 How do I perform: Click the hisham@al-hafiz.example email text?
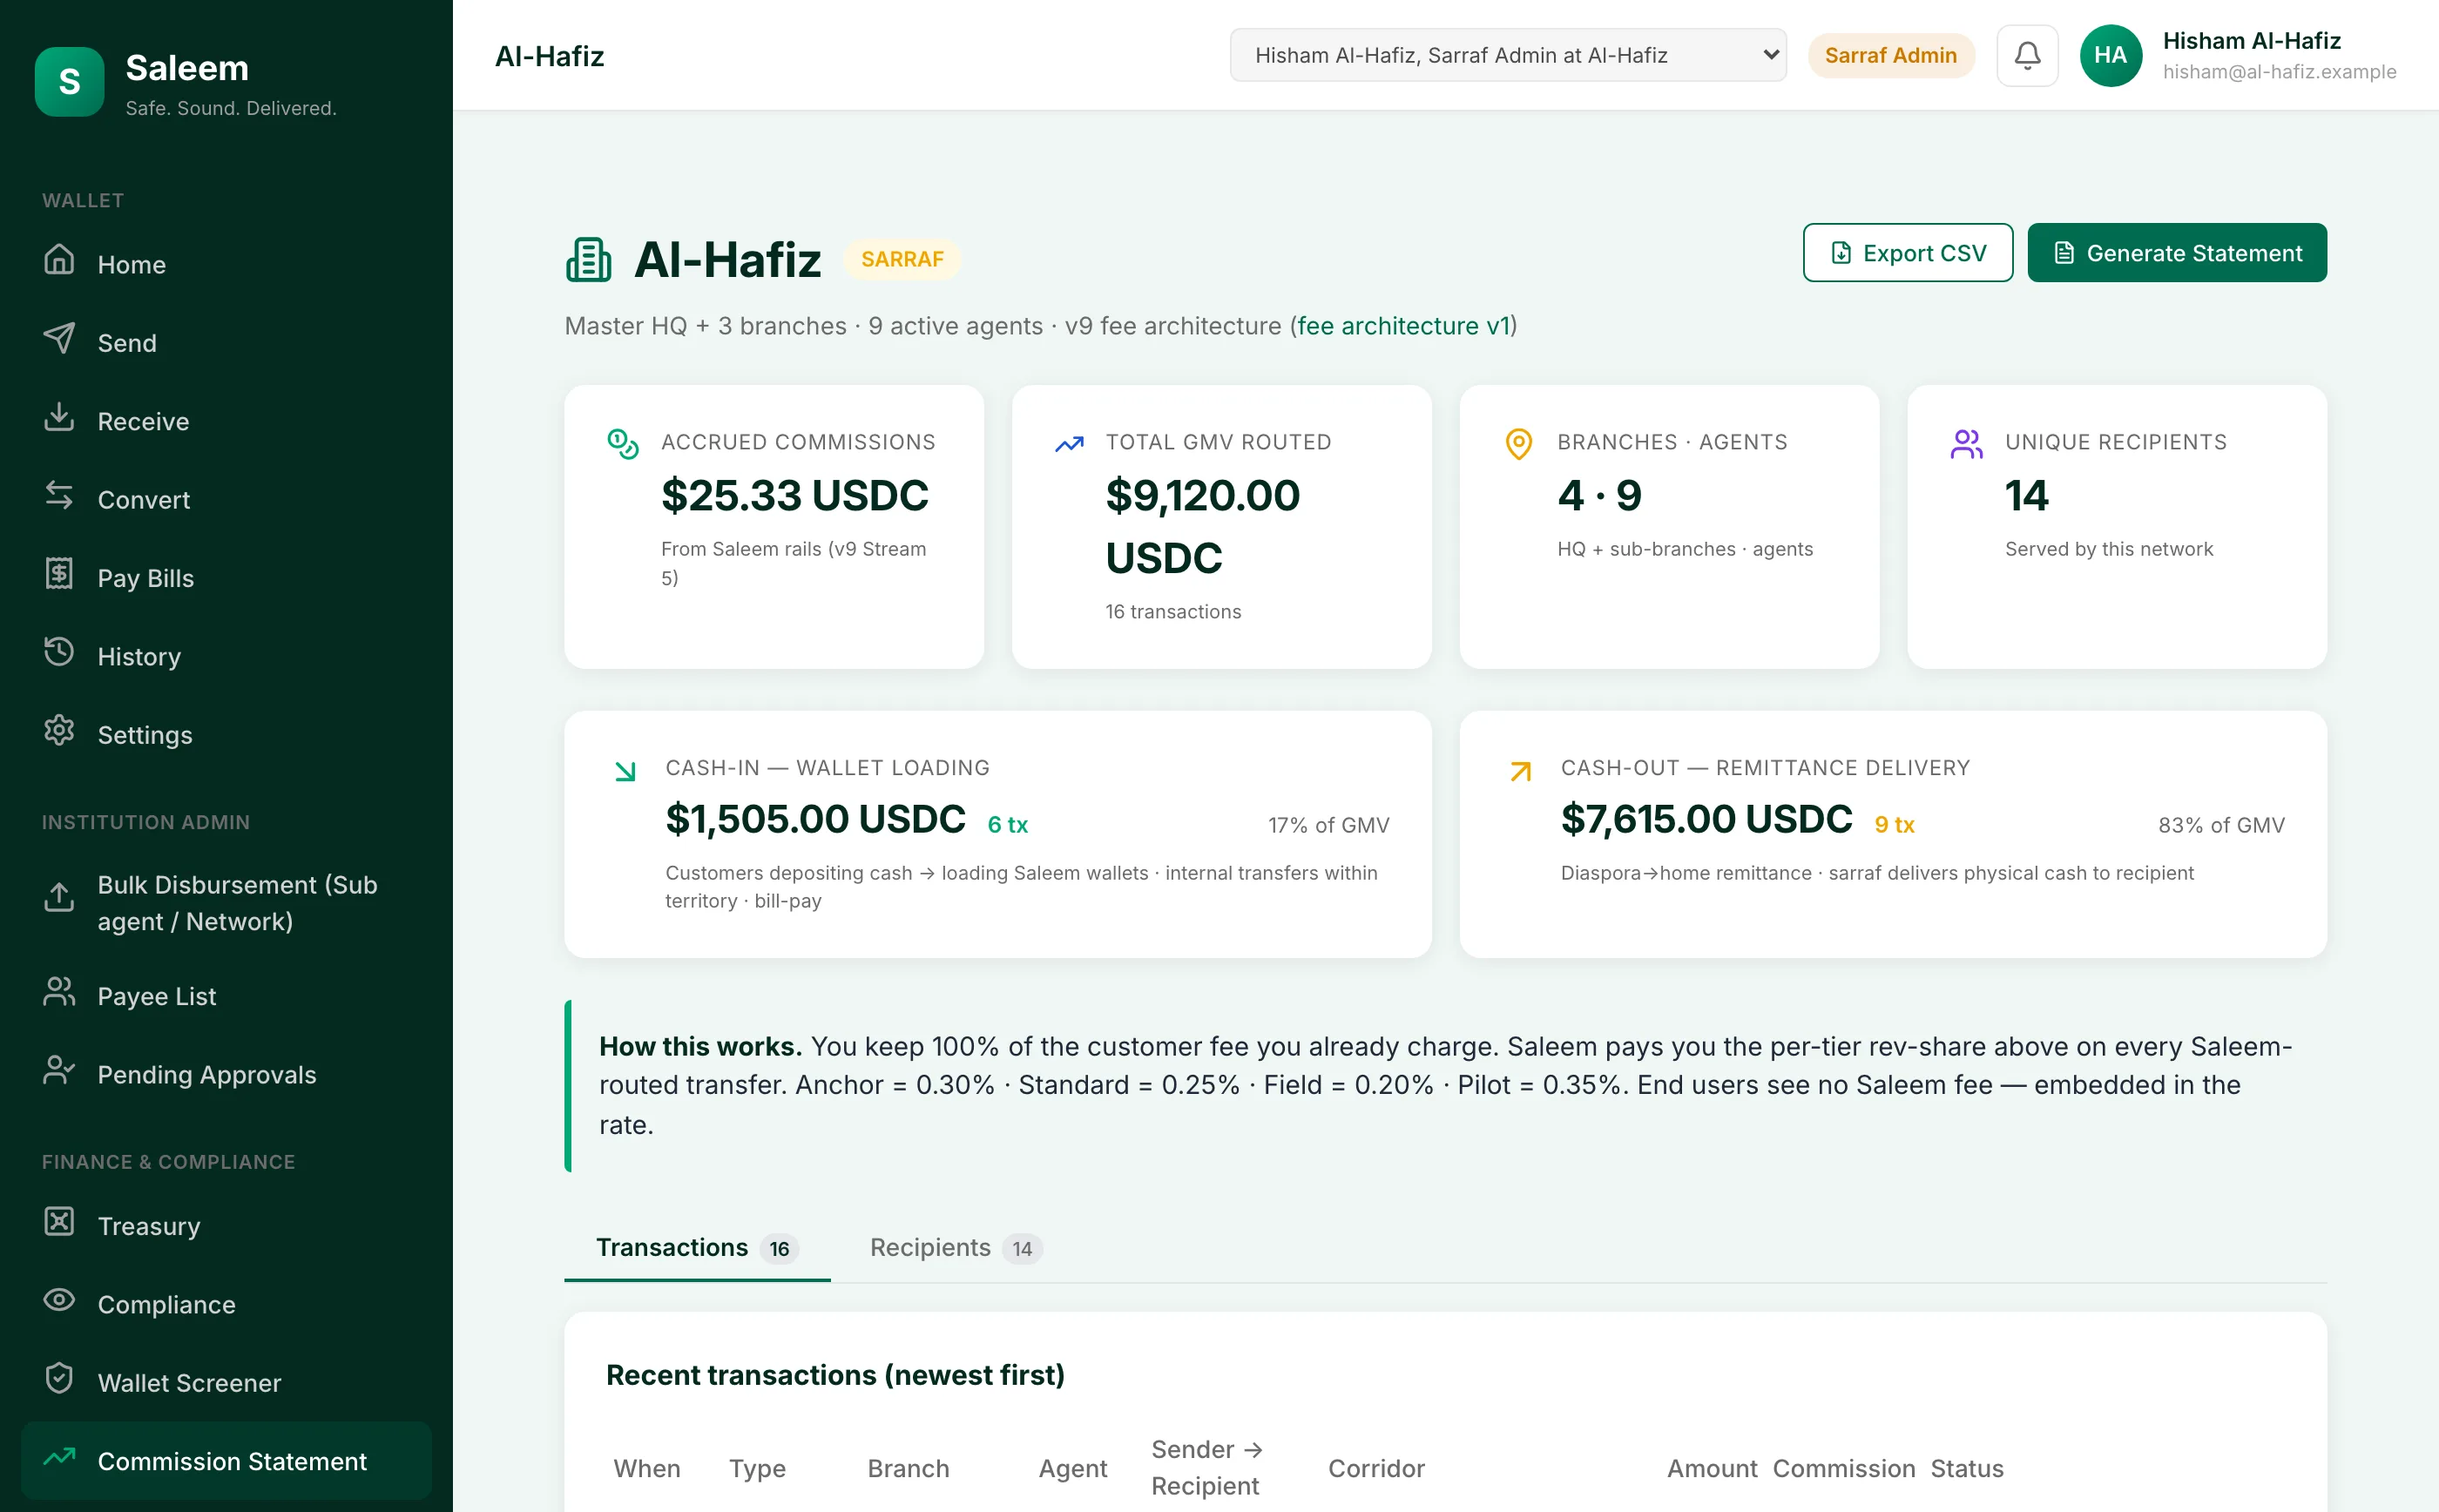(x=2279, y=72)
